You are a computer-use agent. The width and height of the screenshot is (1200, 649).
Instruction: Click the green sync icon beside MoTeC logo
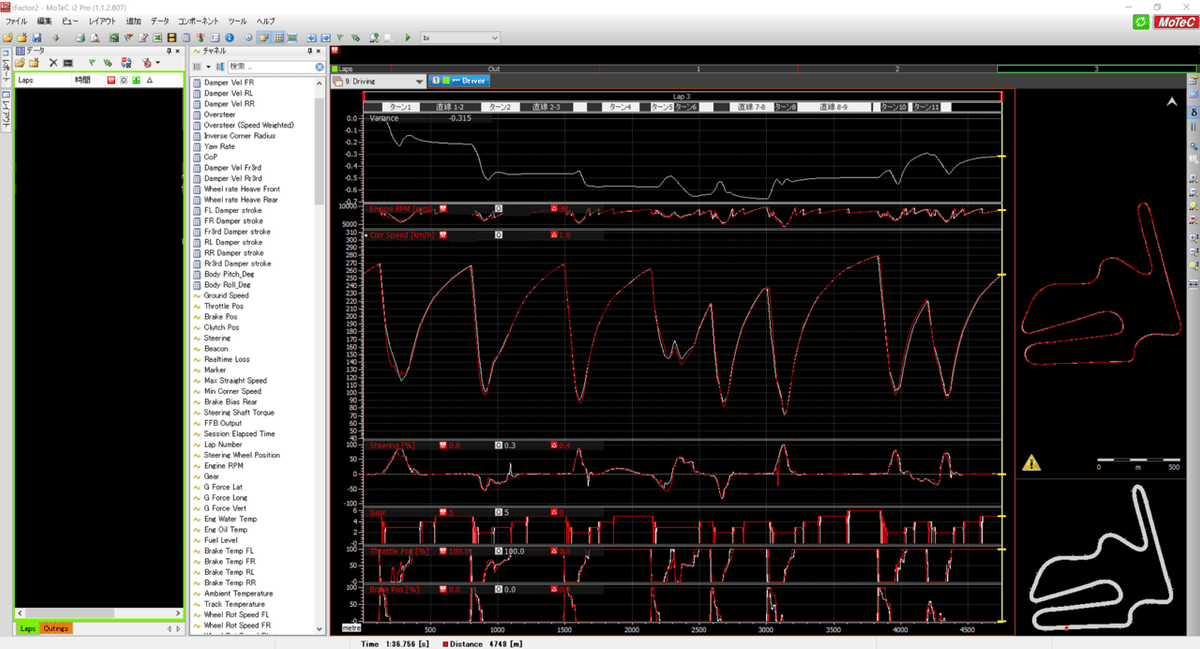click(x=1141, y=21)
